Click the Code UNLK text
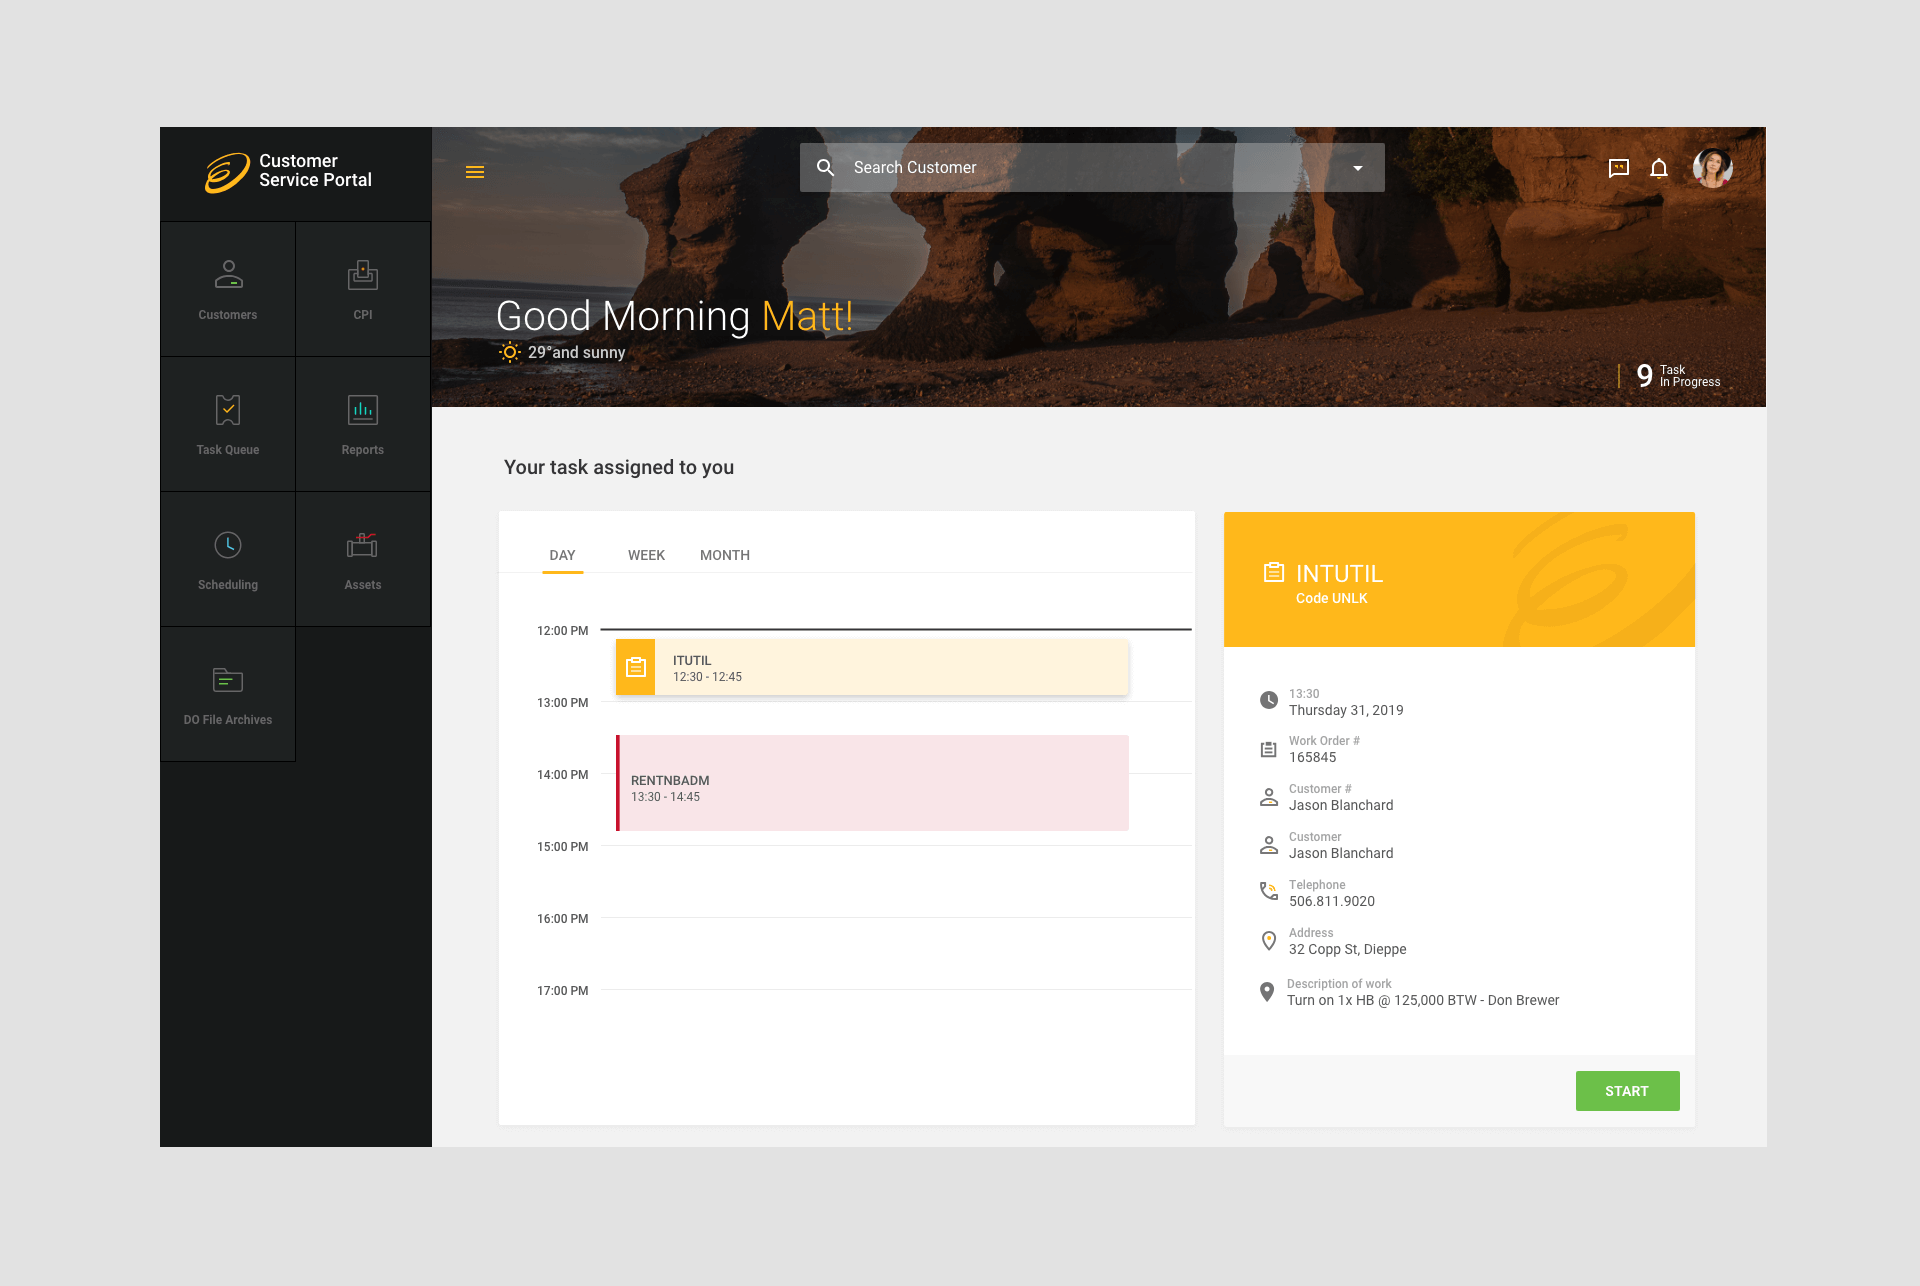 click(x=1331, y=598)
